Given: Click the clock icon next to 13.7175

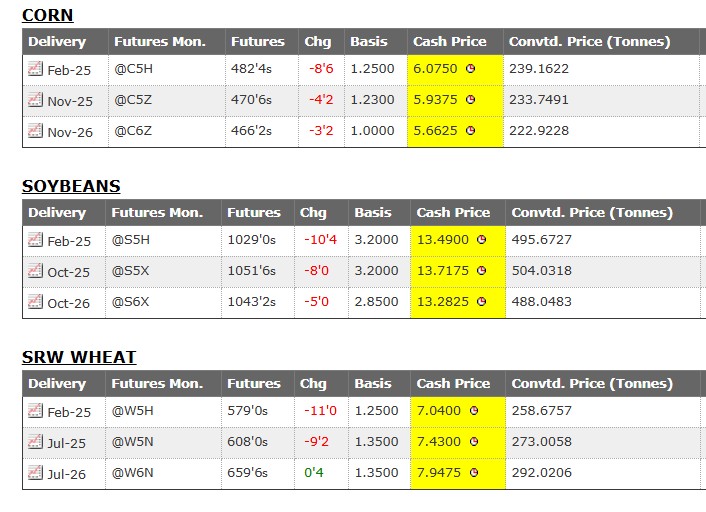Looking at the screenshot, I should click(x=482, y=272).
